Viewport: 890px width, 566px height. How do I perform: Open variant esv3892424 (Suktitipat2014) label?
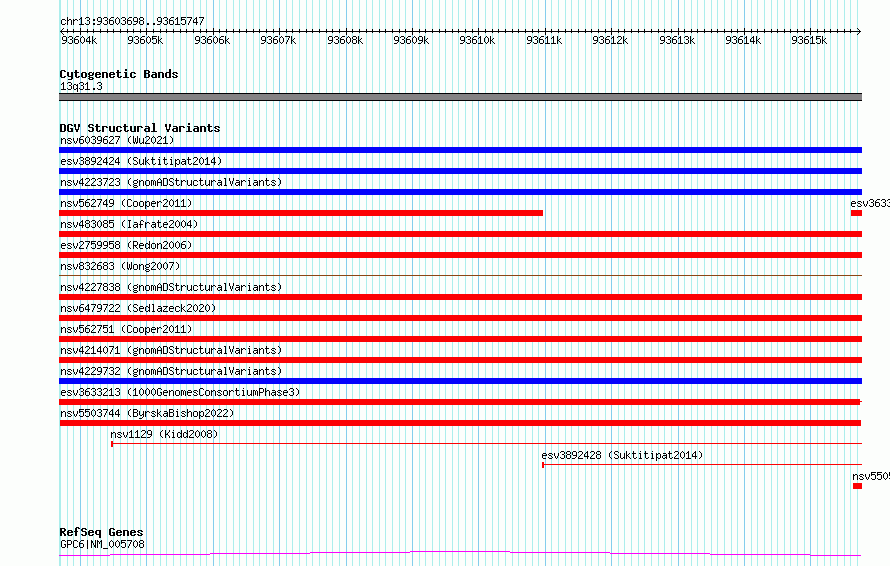pos(141,161)
